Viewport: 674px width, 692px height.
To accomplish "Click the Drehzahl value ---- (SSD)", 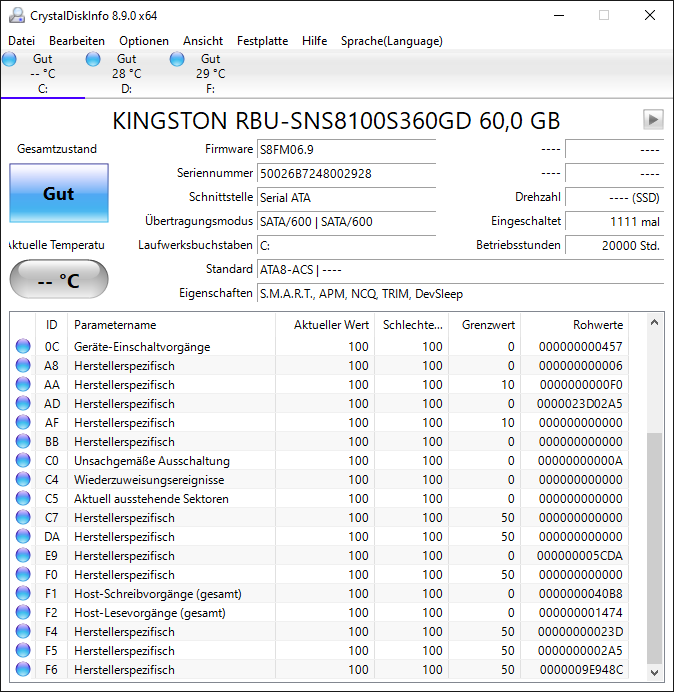I will click(614, 197).
